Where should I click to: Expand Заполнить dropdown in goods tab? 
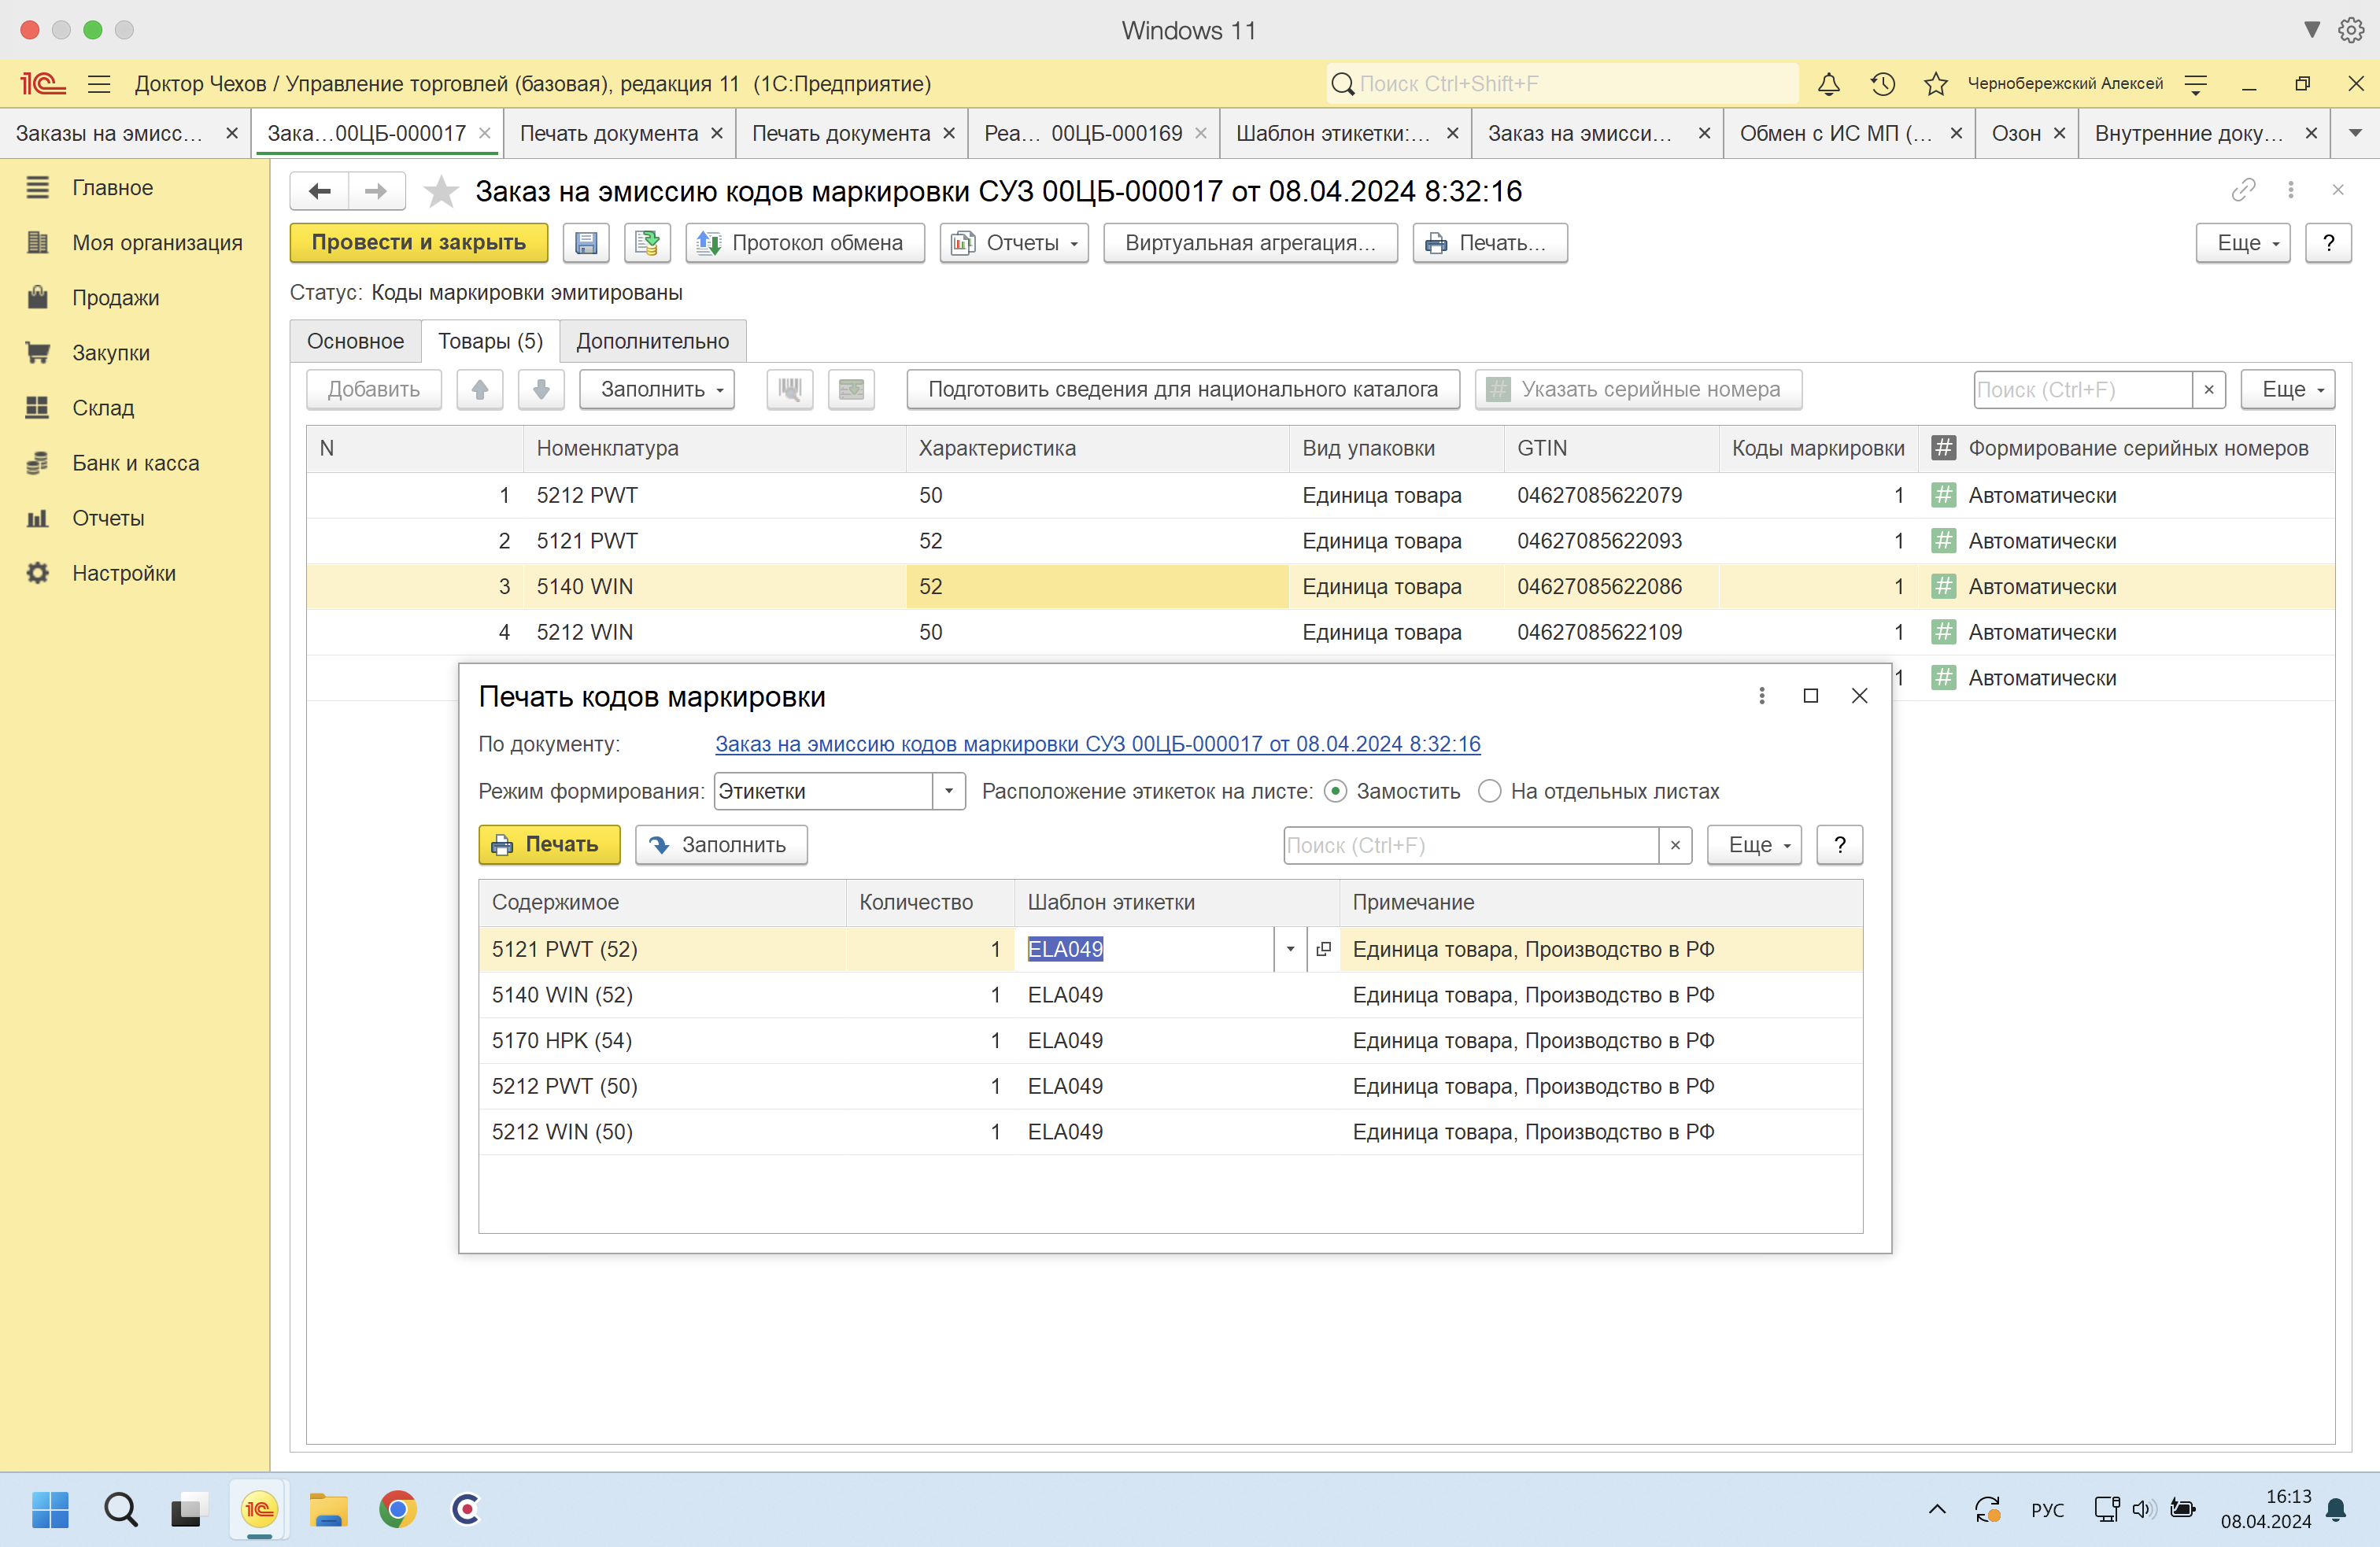pos(657,389)
